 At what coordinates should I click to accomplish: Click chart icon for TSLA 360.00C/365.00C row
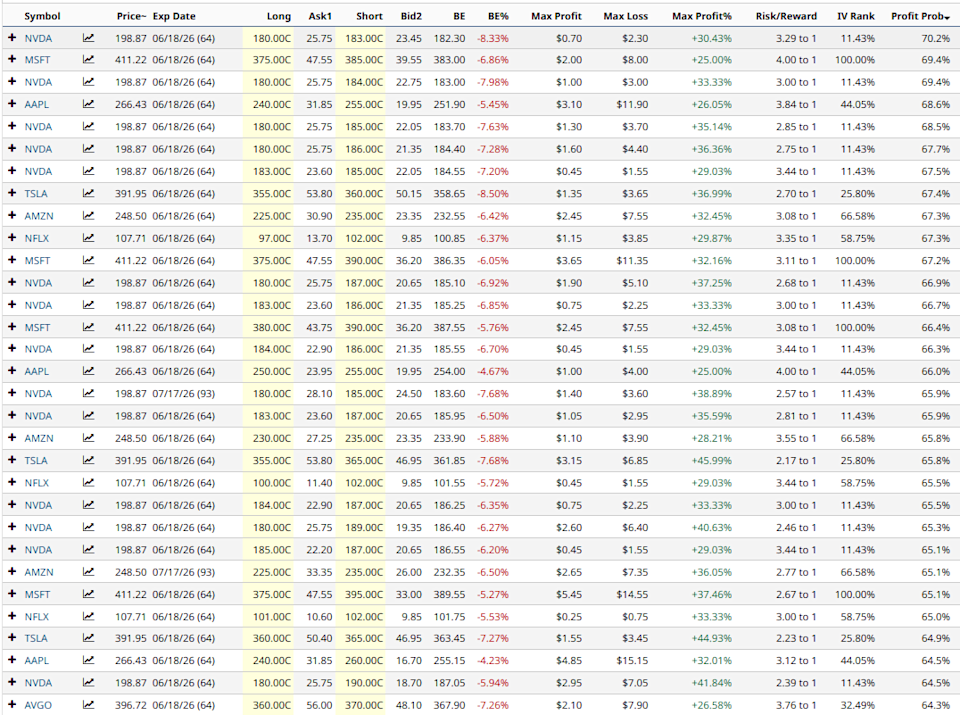(89, 638)
